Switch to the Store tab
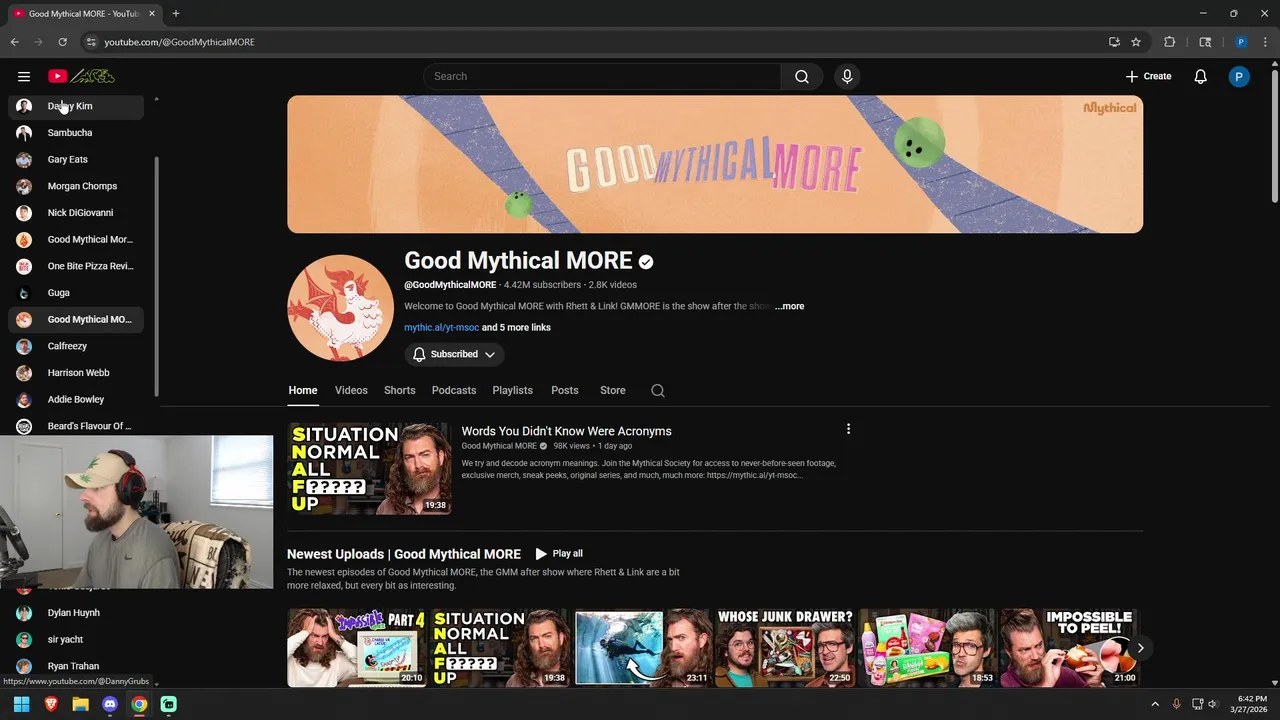Screen dimensions: 1280x720 (612, 390)
